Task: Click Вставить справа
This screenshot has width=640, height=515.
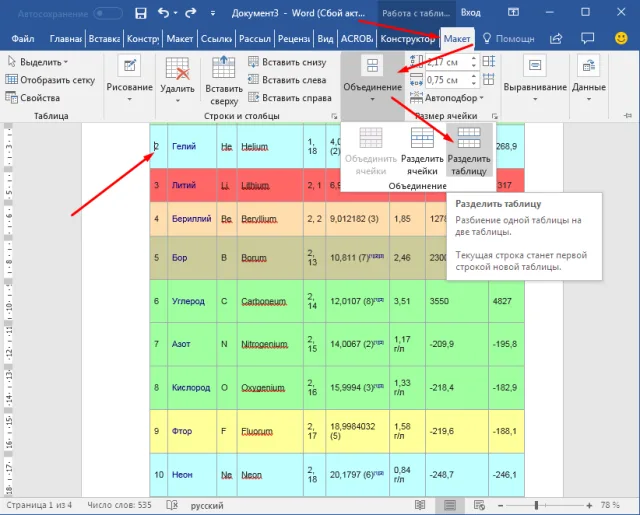Action: point(290,98)
